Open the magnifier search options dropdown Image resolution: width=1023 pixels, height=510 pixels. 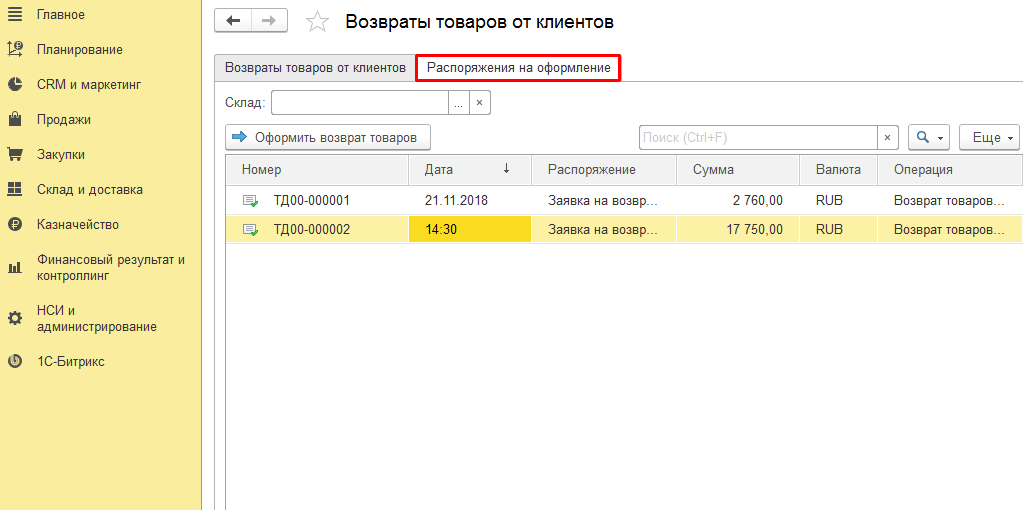point(928,137)
